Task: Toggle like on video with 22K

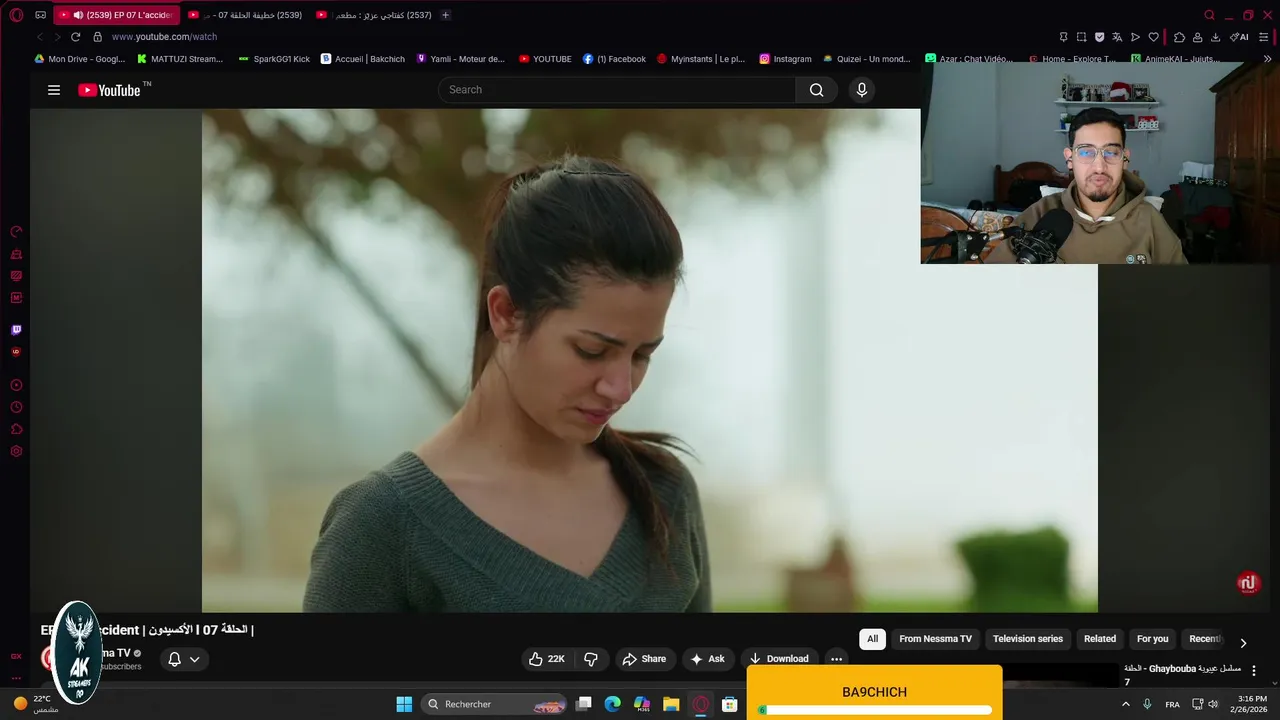Action: coord(547,659)
